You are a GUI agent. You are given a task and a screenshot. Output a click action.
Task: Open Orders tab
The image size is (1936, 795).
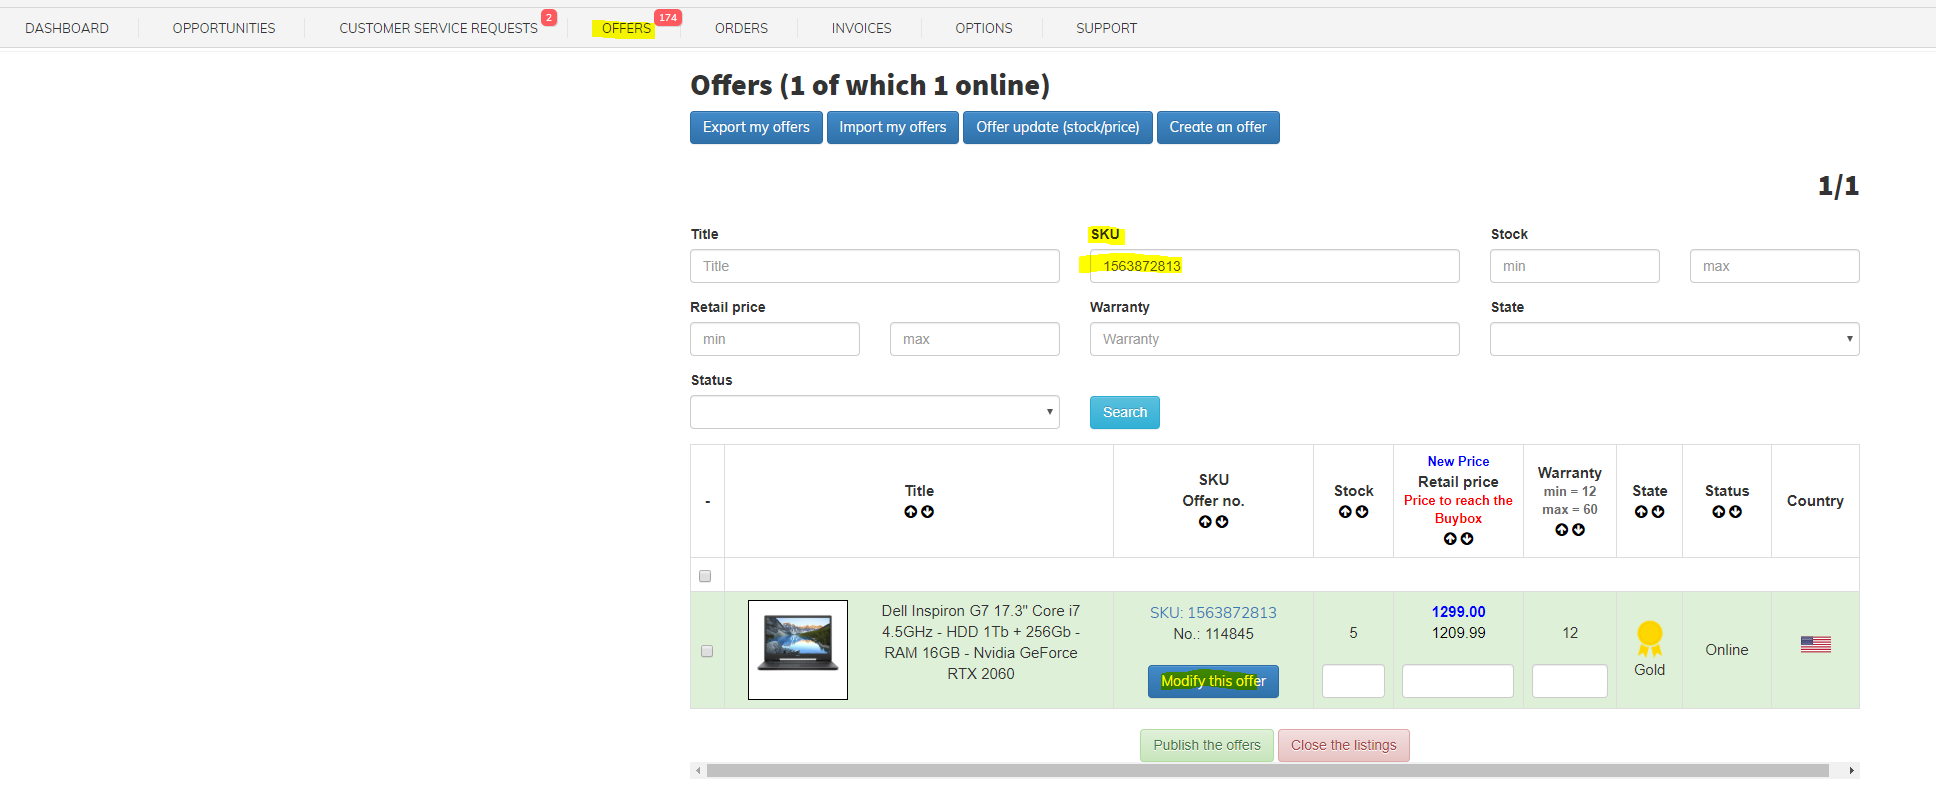[741, 28]
